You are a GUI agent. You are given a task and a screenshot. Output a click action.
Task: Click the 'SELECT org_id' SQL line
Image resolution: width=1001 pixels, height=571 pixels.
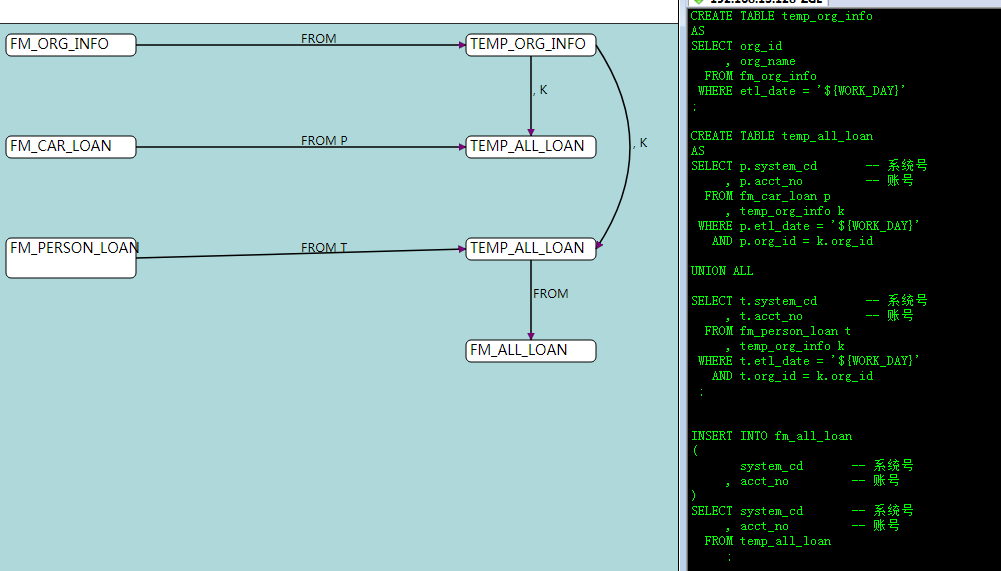[736, 46]
